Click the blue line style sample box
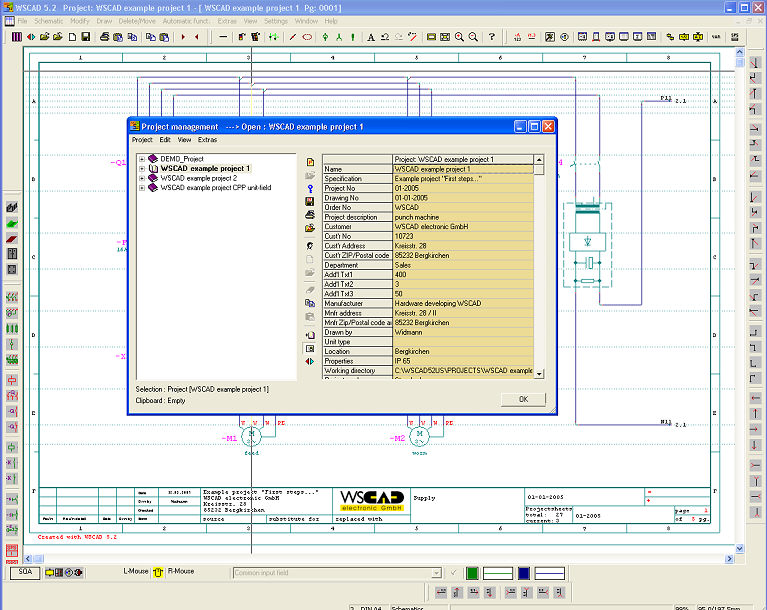This screenshot has width=767, height=610. point(550,573)
